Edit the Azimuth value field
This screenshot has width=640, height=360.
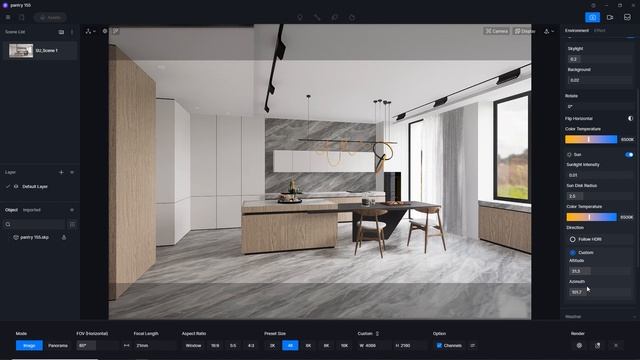600,292
